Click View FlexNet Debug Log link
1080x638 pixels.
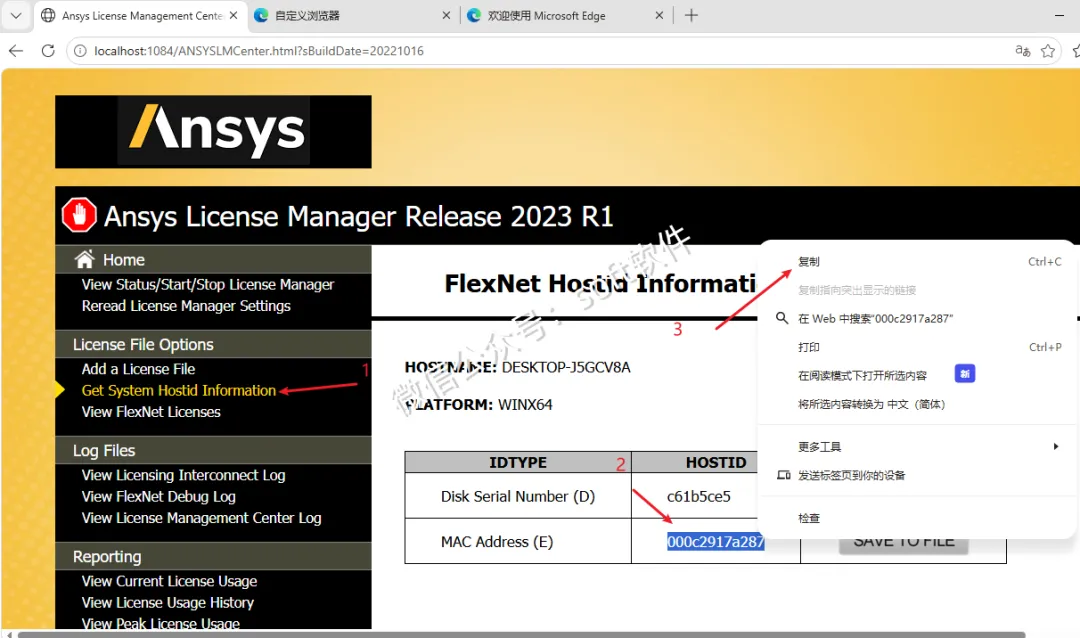[x=158, y=496]
